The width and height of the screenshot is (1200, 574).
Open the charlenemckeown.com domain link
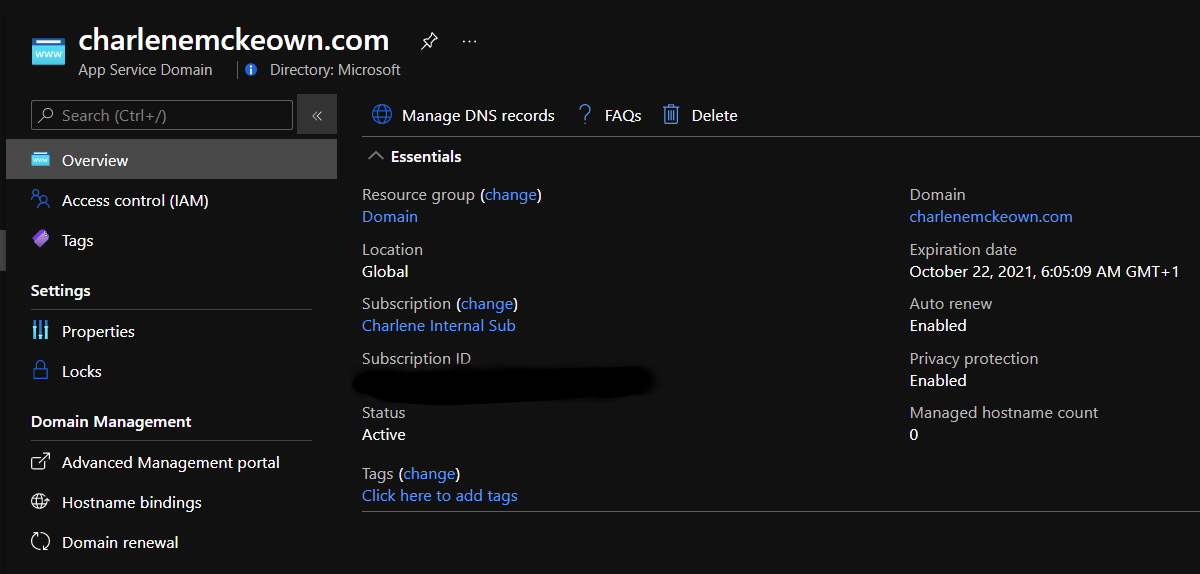point(991,217)
